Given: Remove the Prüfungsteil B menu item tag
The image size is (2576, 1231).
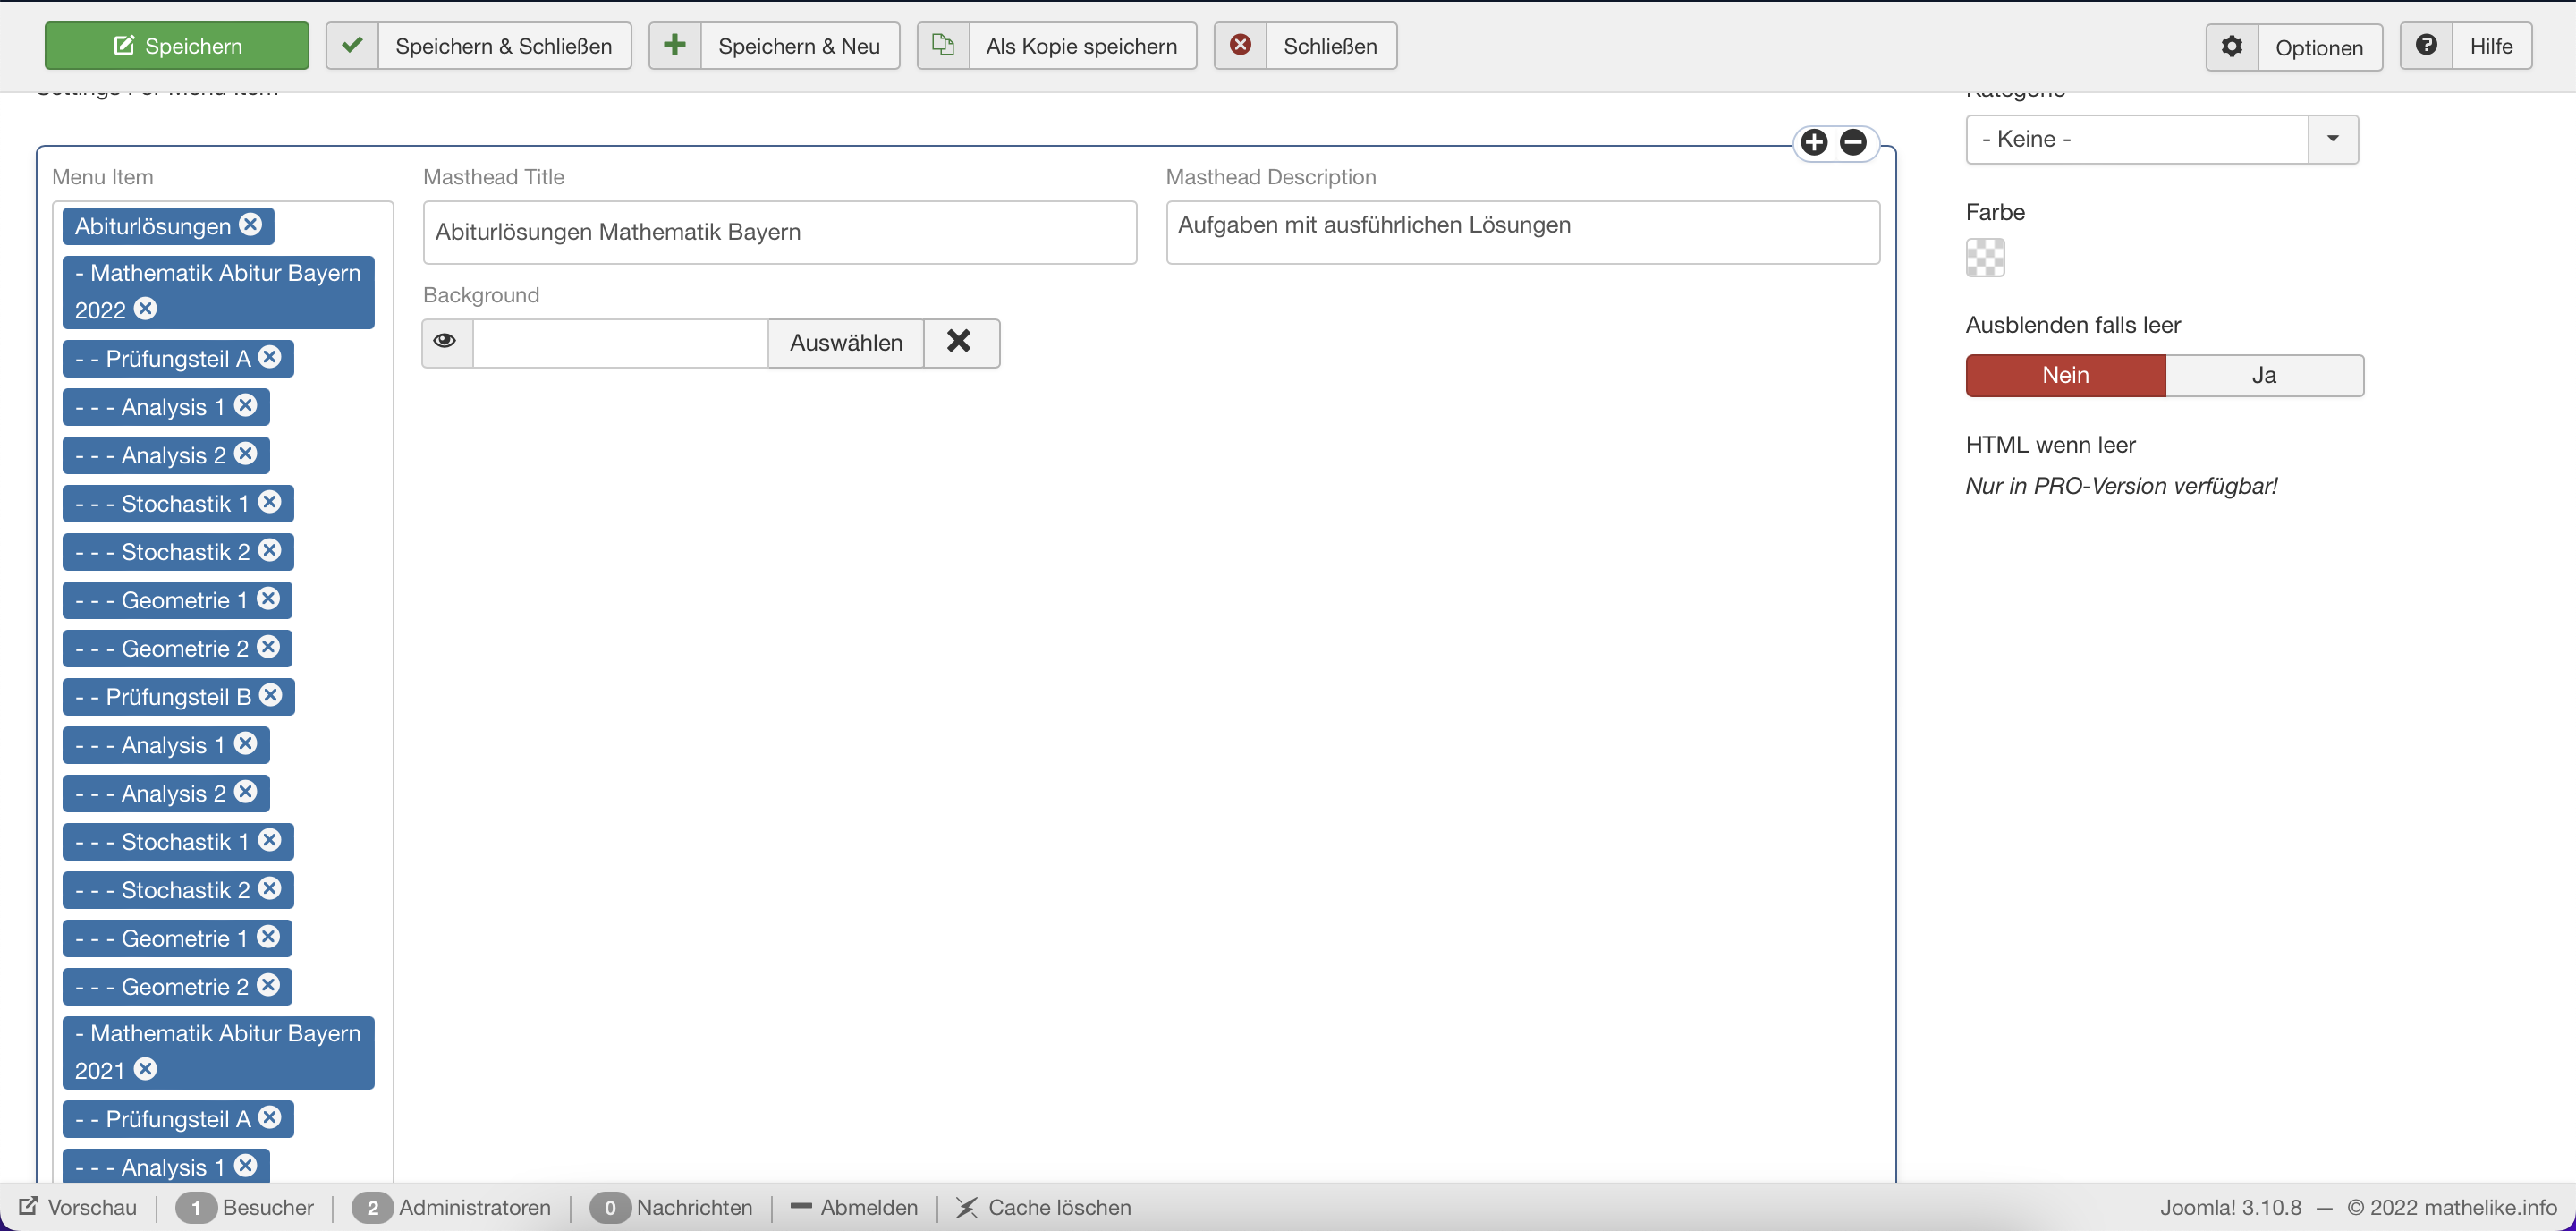Looking at the screenshot, I should pos(271,695).
